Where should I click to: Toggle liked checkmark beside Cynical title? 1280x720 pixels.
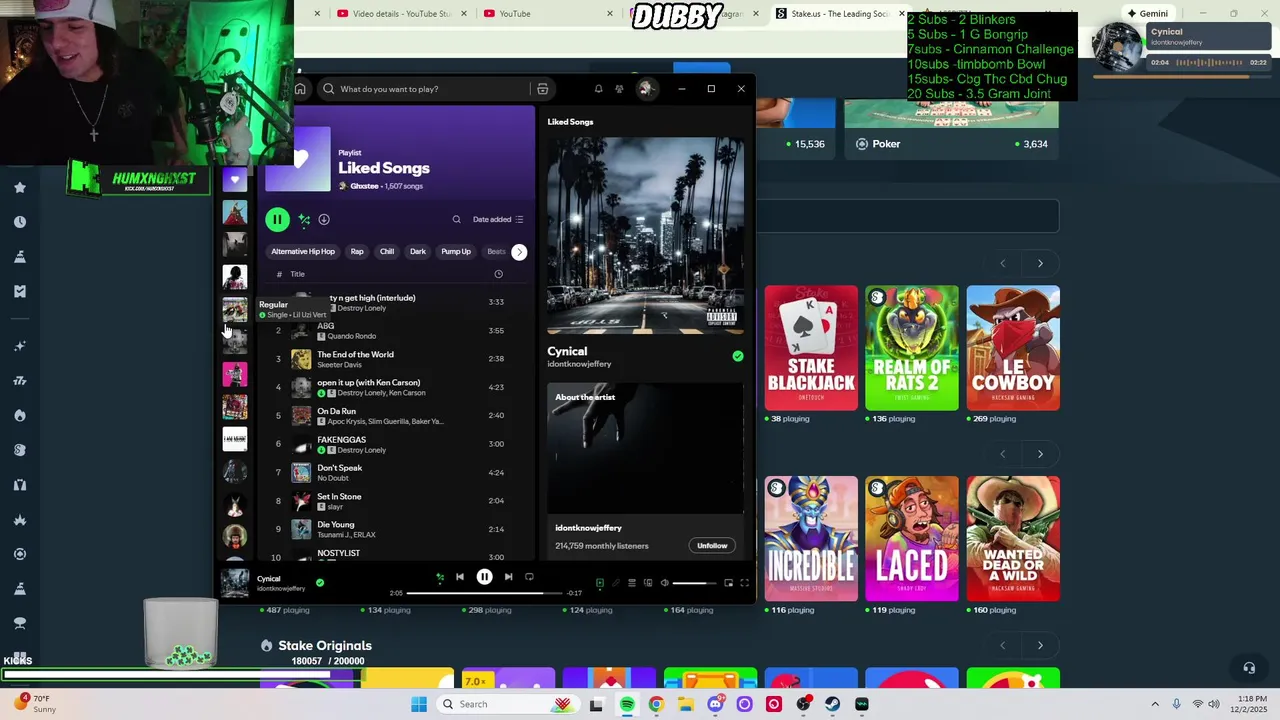[x=738, y=356]
